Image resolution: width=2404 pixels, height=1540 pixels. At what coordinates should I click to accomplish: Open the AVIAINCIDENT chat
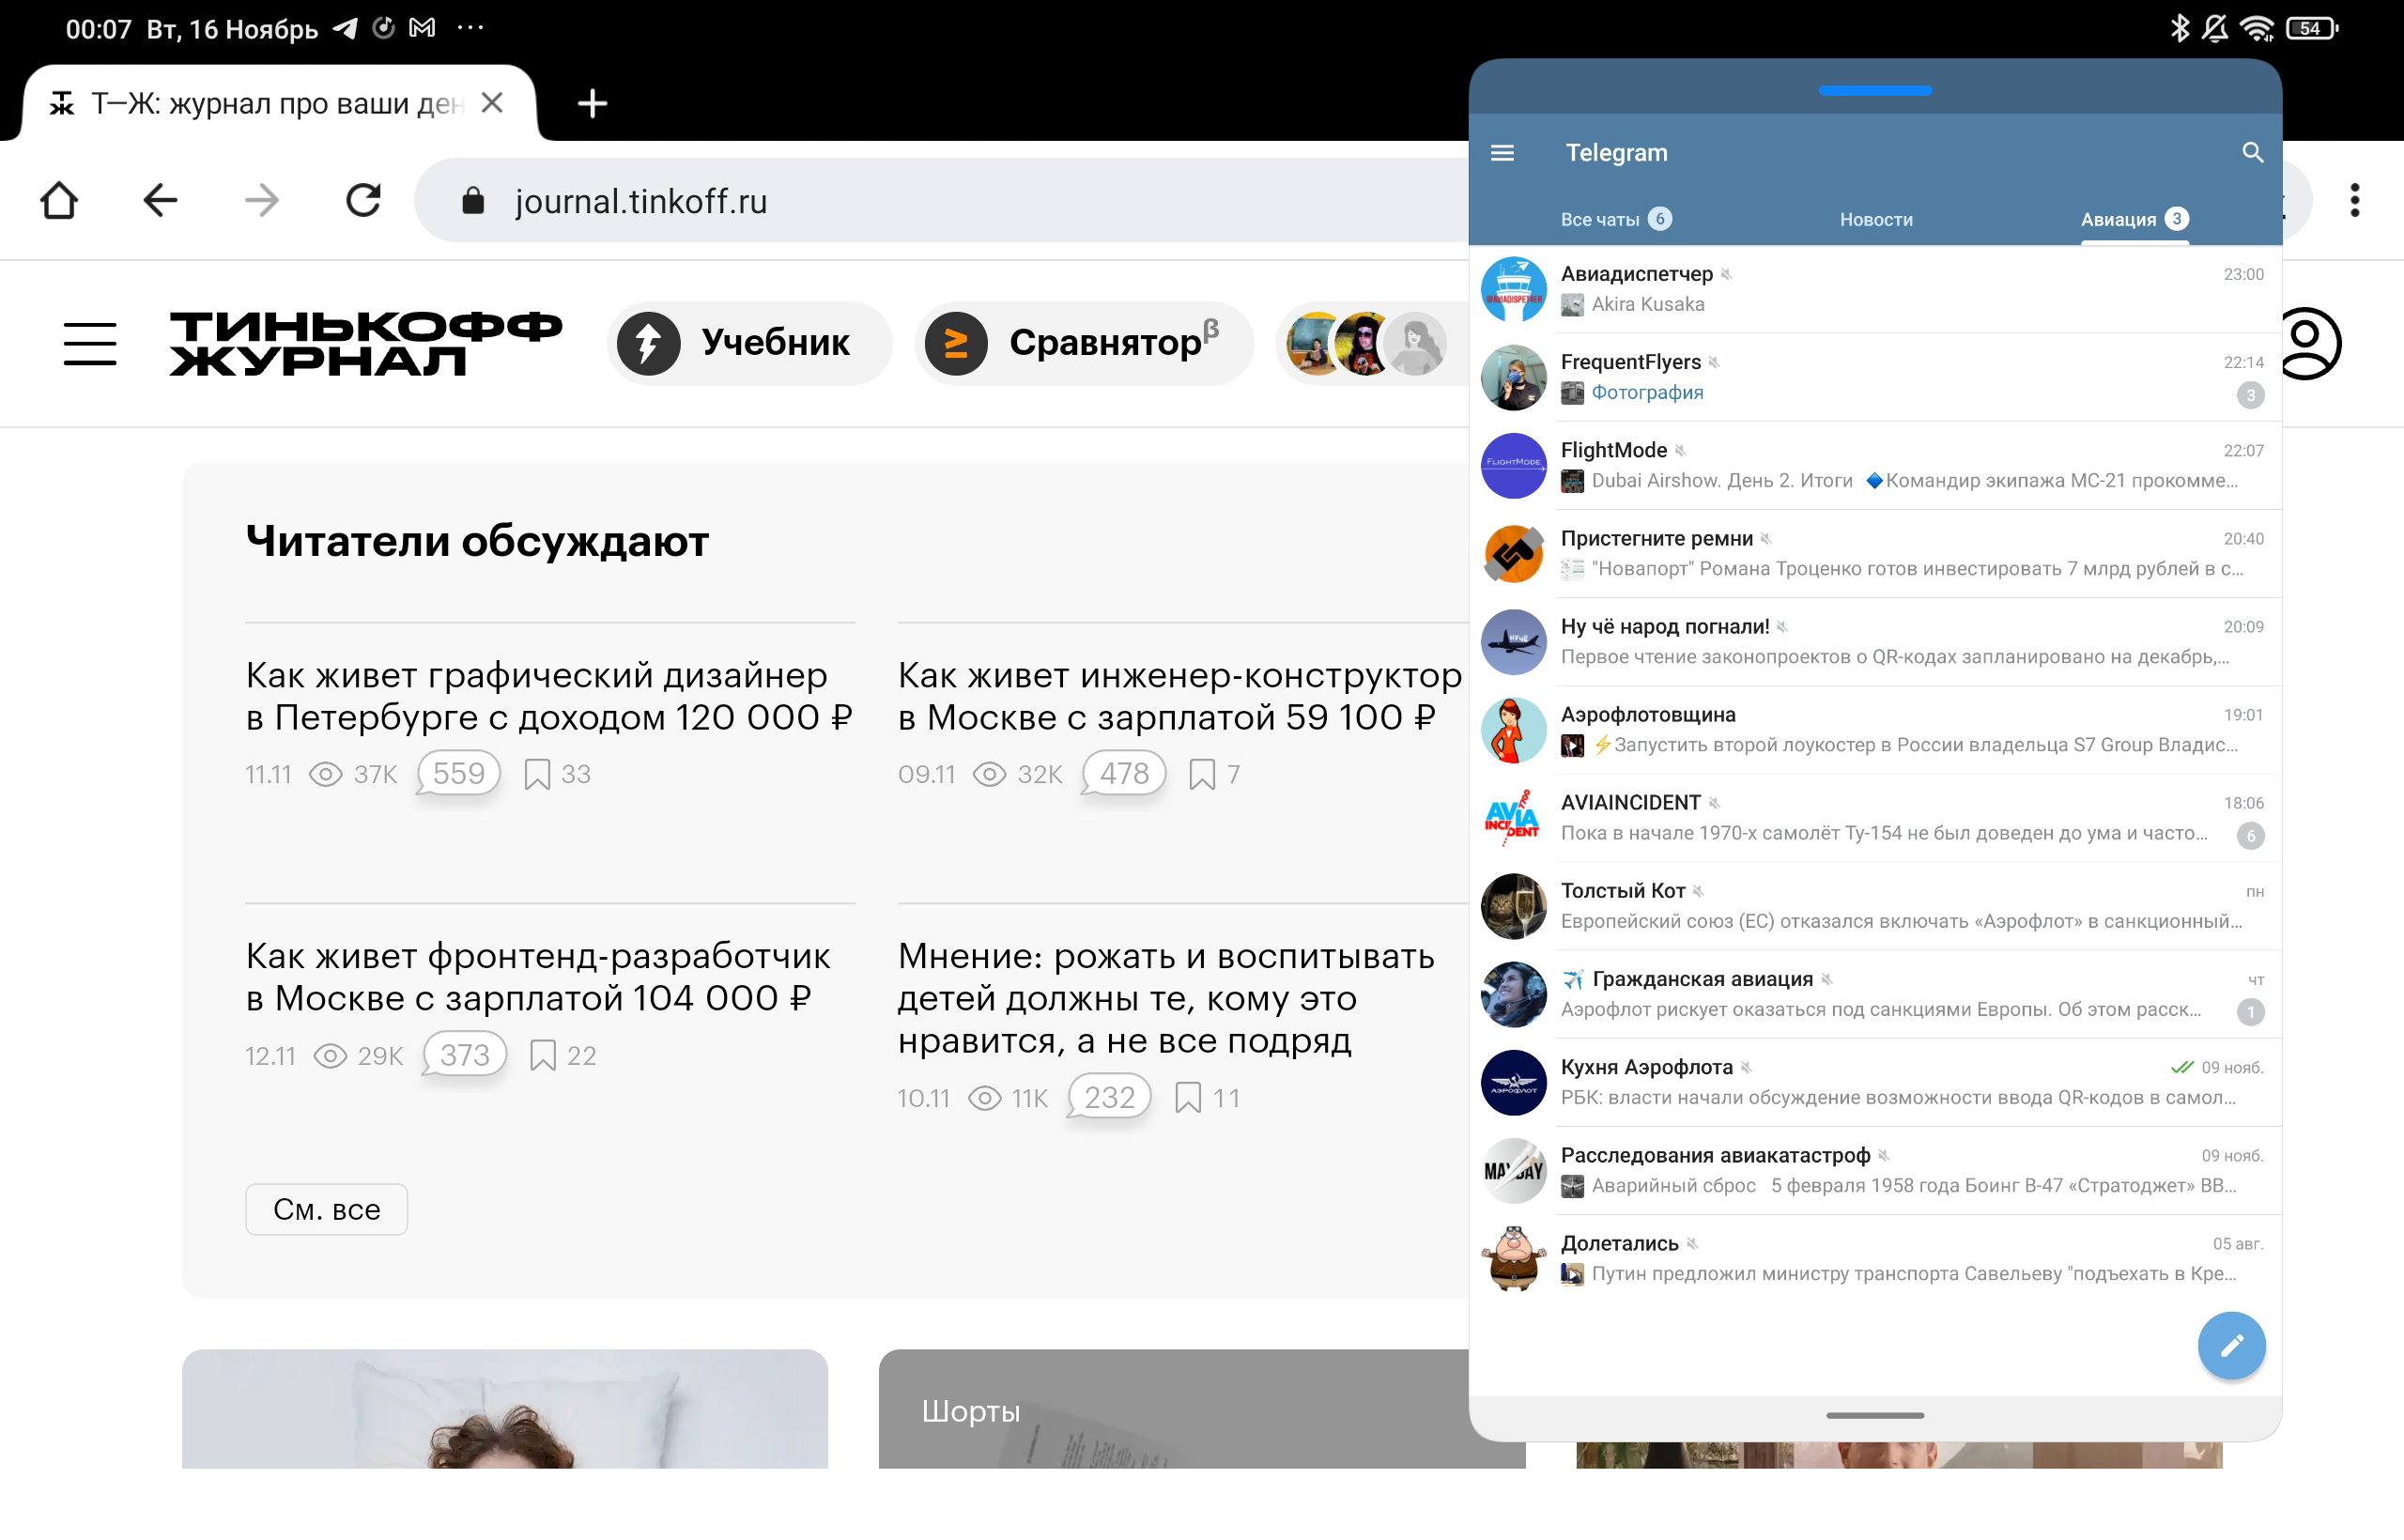click(x=1875, y=817)
